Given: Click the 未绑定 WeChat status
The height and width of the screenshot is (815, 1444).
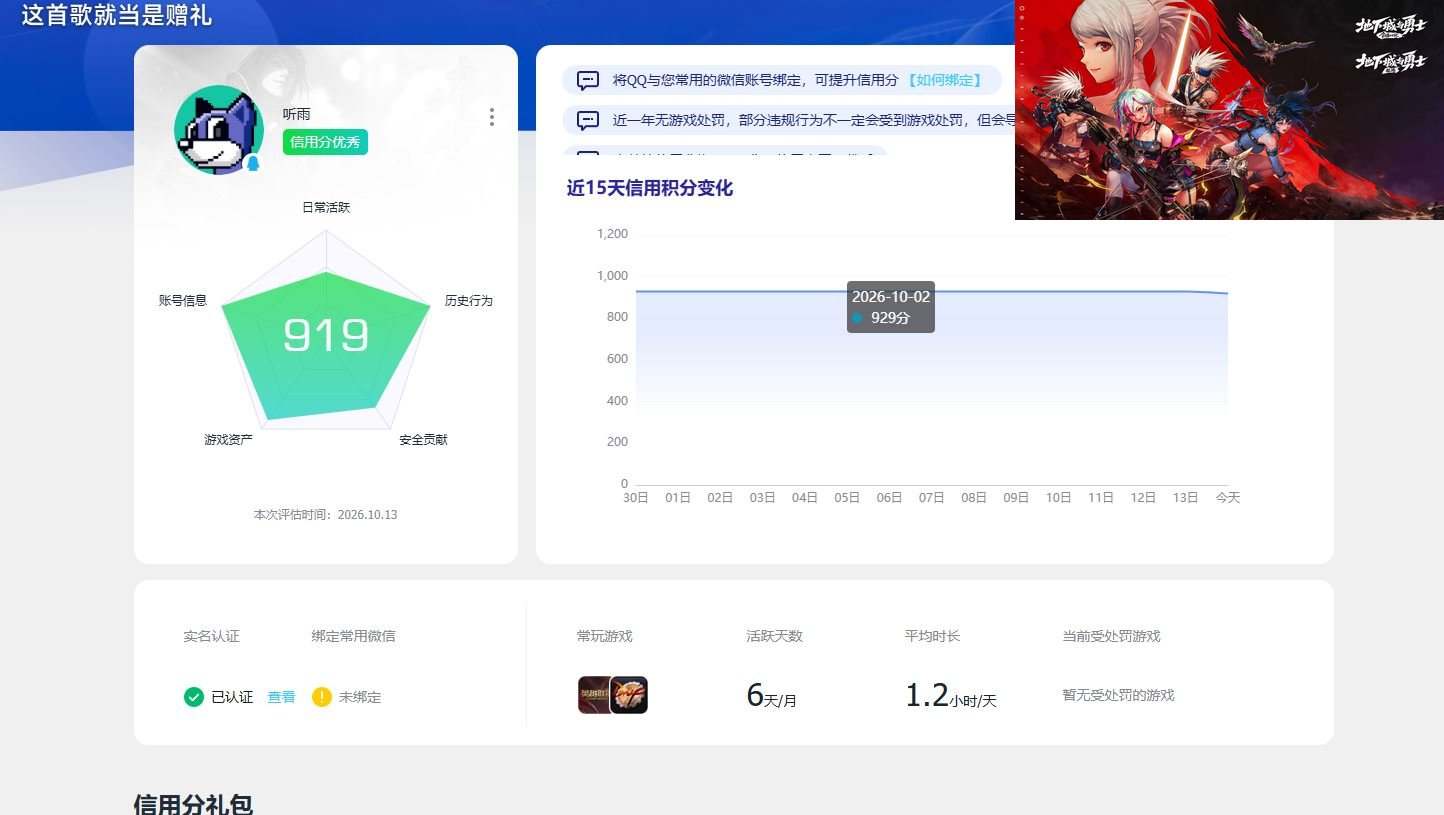Looking at the screenshot, I should click(x=360, y=697).
